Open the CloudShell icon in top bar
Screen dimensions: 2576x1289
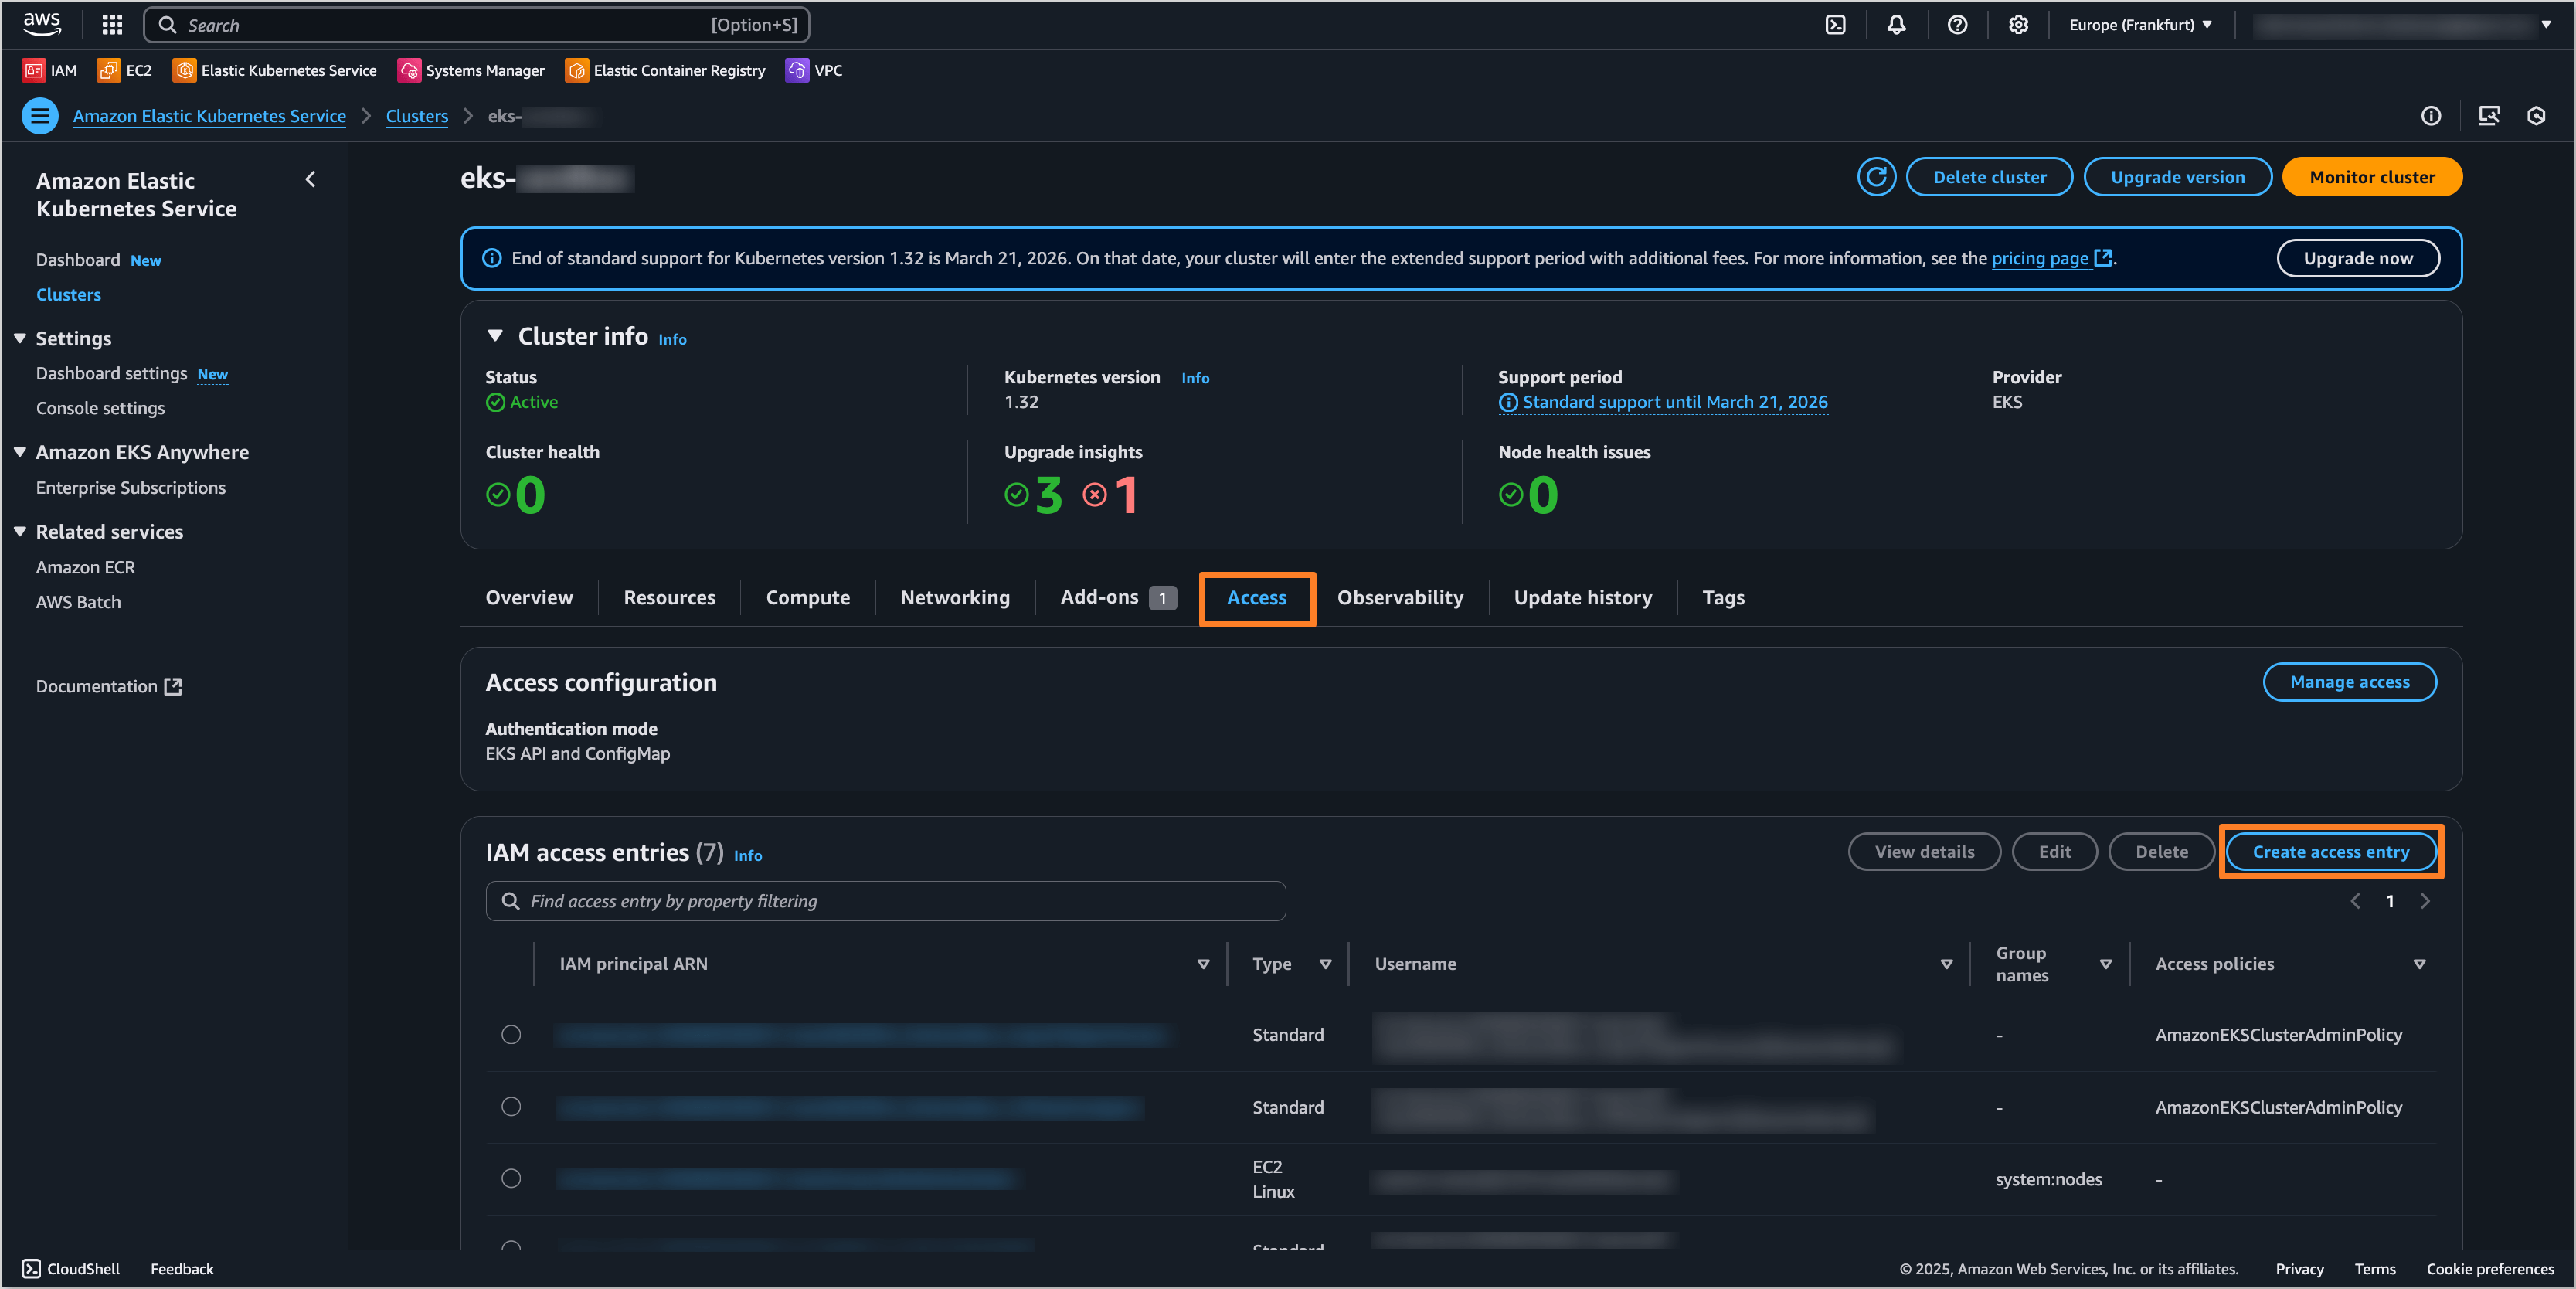click(1835, 25)
